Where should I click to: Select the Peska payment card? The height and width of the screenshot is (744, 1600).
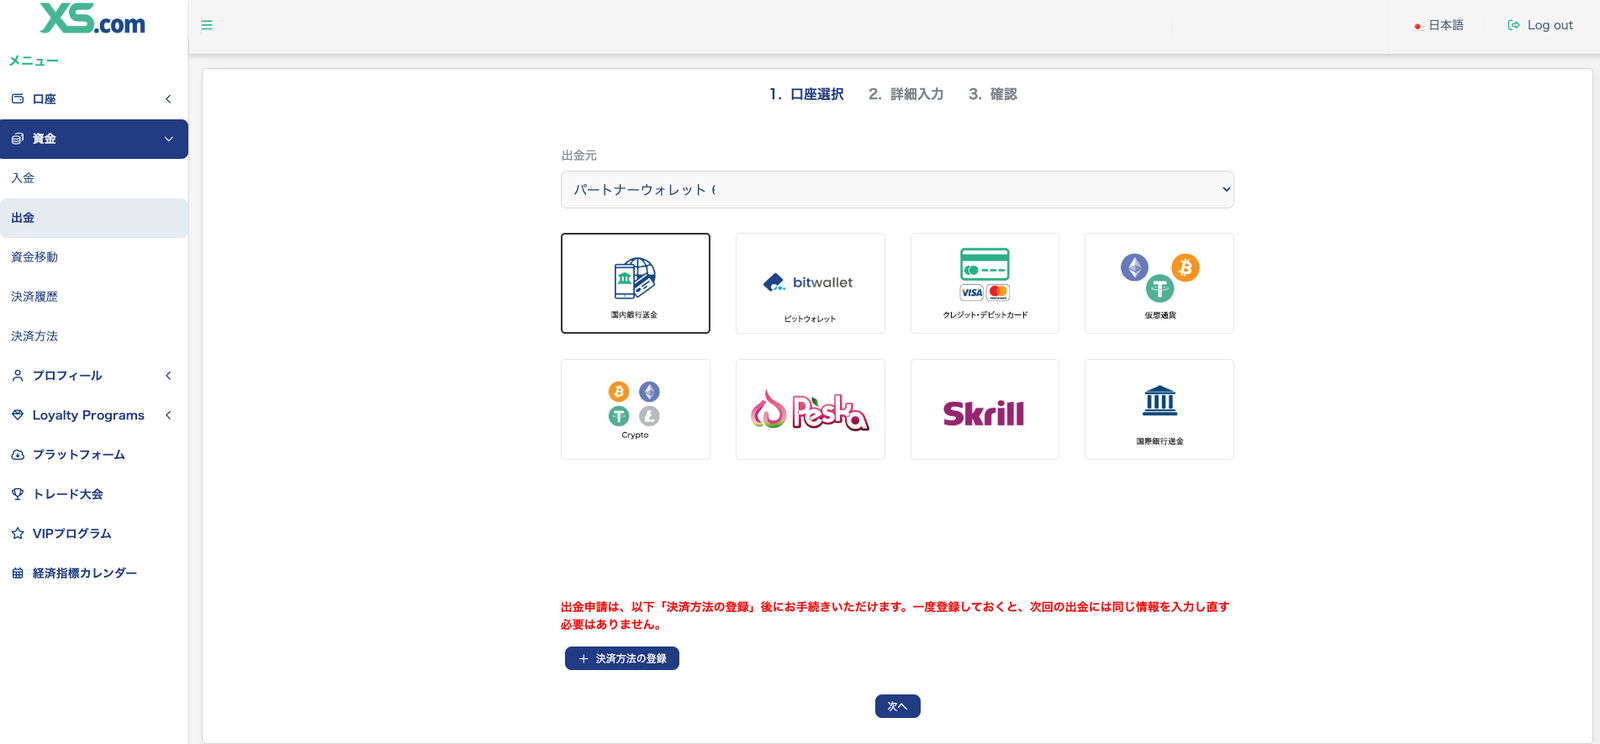pyautogui.click(x=810, y=409)
